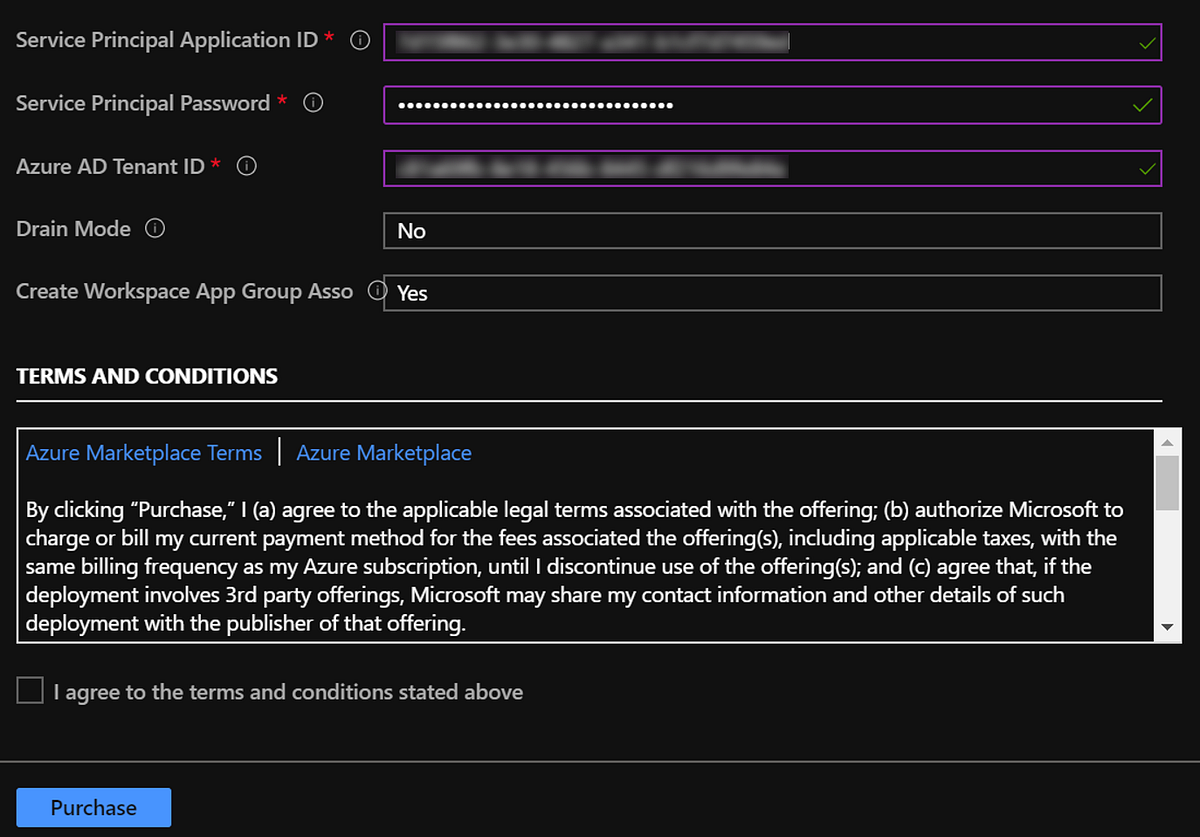Click green checkmark in Tenant ID field
Image resolution: width=1200 pixels, height=837 pixels.
1146,169
